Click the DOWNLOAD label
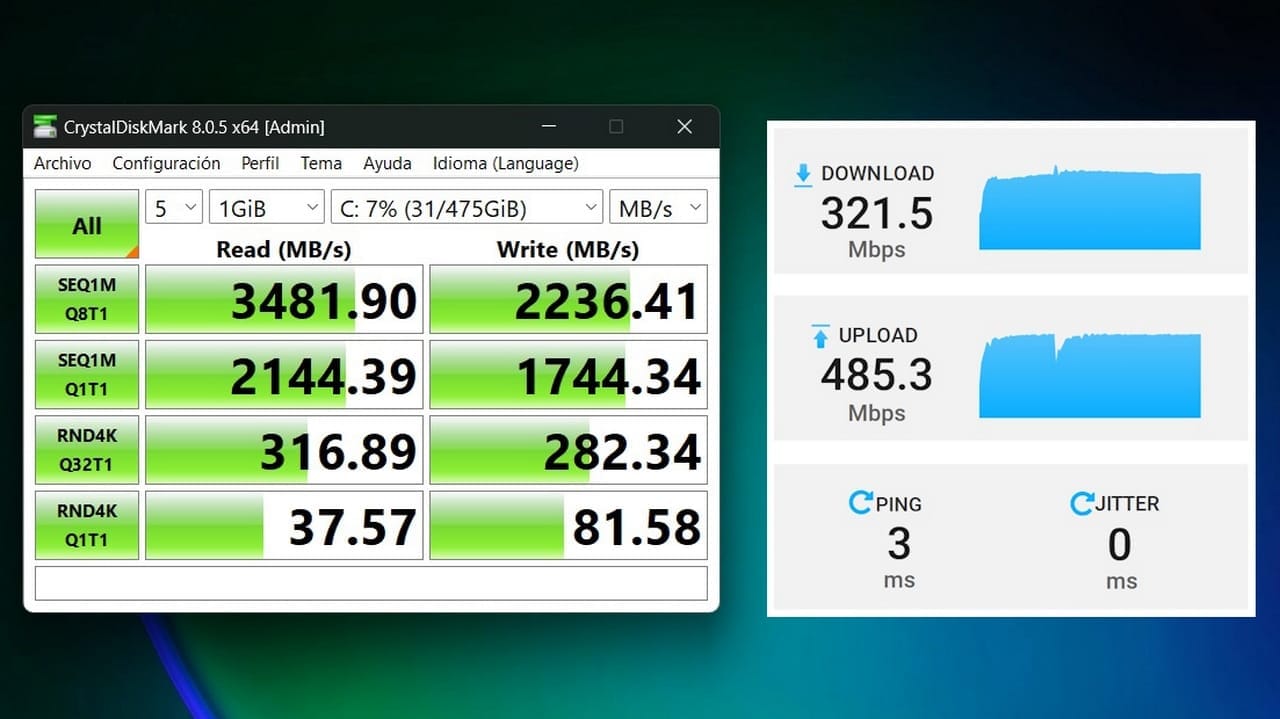The width and height of the screenshot is (1280, 719). pyautogui.click(x=877, y=173)
